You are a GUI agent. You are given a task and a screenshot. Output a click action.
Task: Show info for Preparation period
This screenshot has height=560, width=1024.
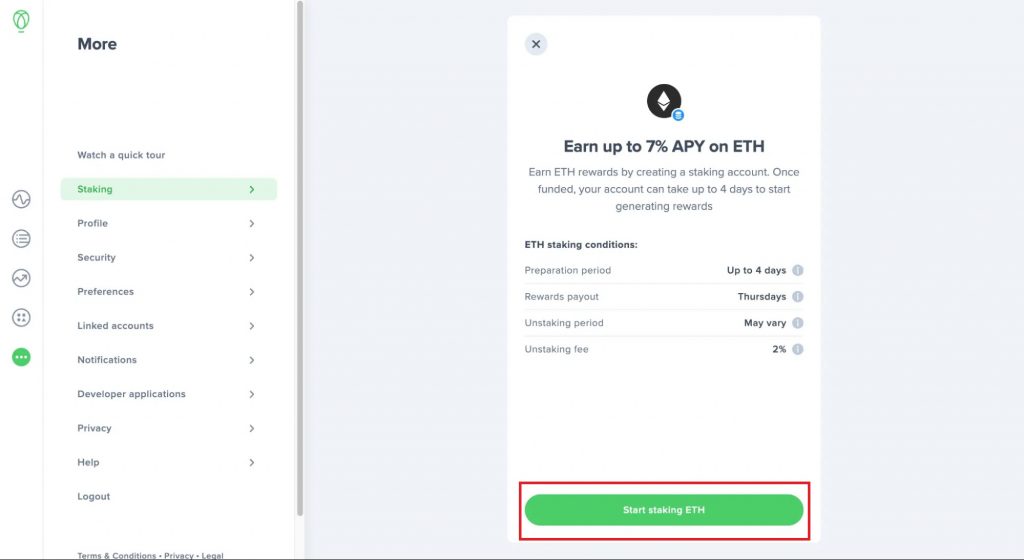(x=797, y=270)
